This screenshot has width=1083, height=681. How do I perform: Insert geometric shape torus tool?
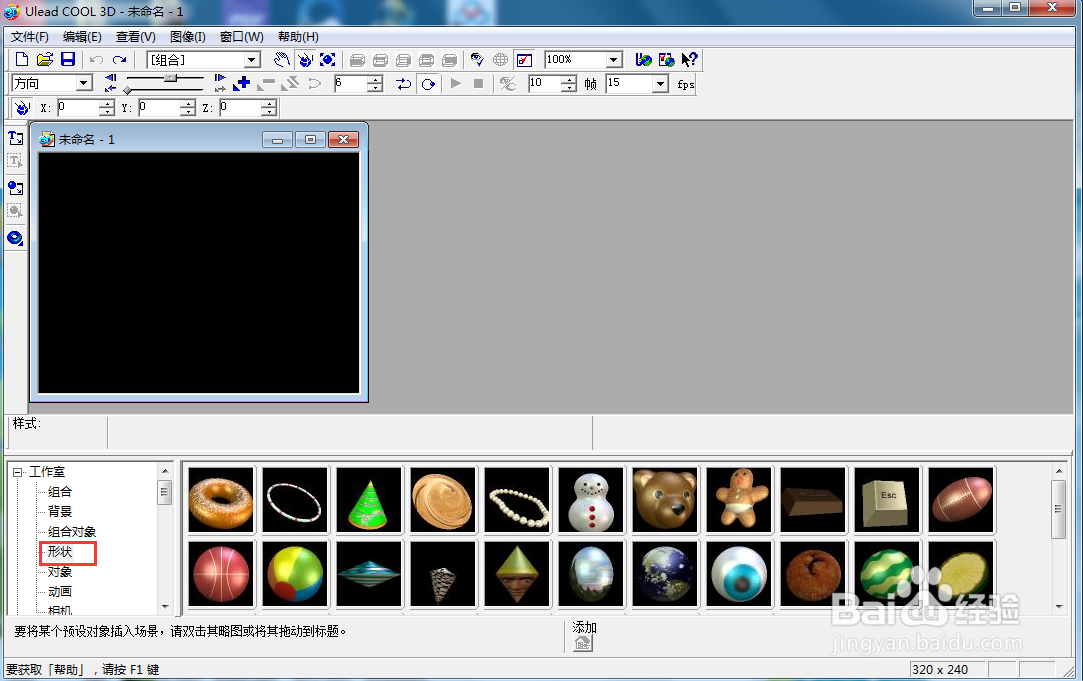[15, 238]
